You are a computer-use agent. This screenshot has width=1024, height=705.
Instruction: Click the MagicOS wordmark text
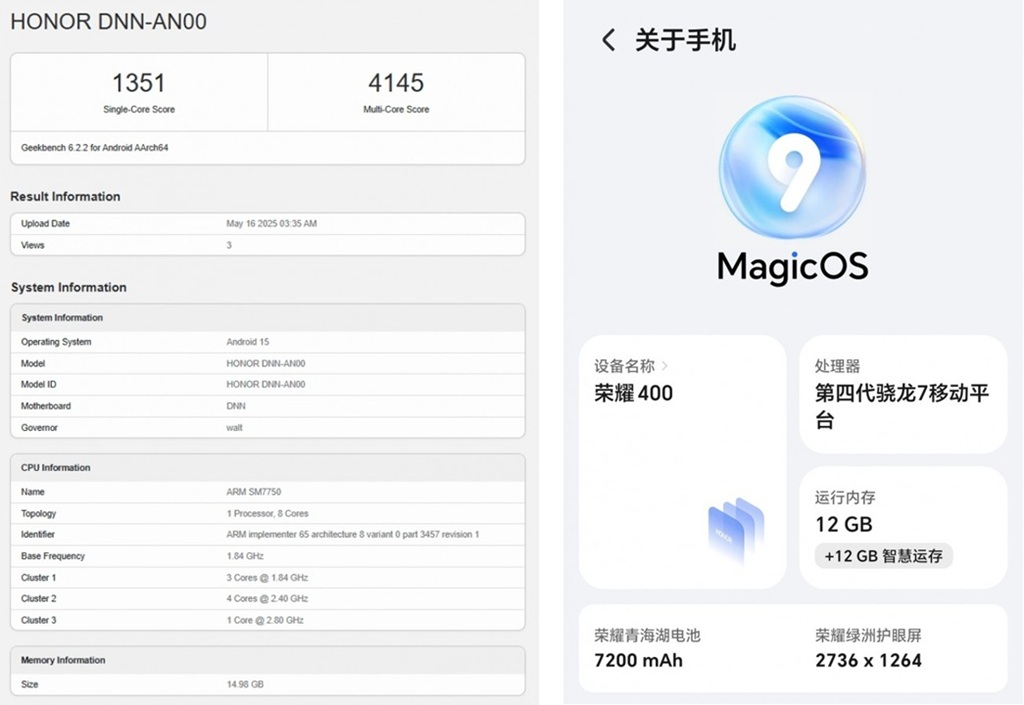coord(793,266)
